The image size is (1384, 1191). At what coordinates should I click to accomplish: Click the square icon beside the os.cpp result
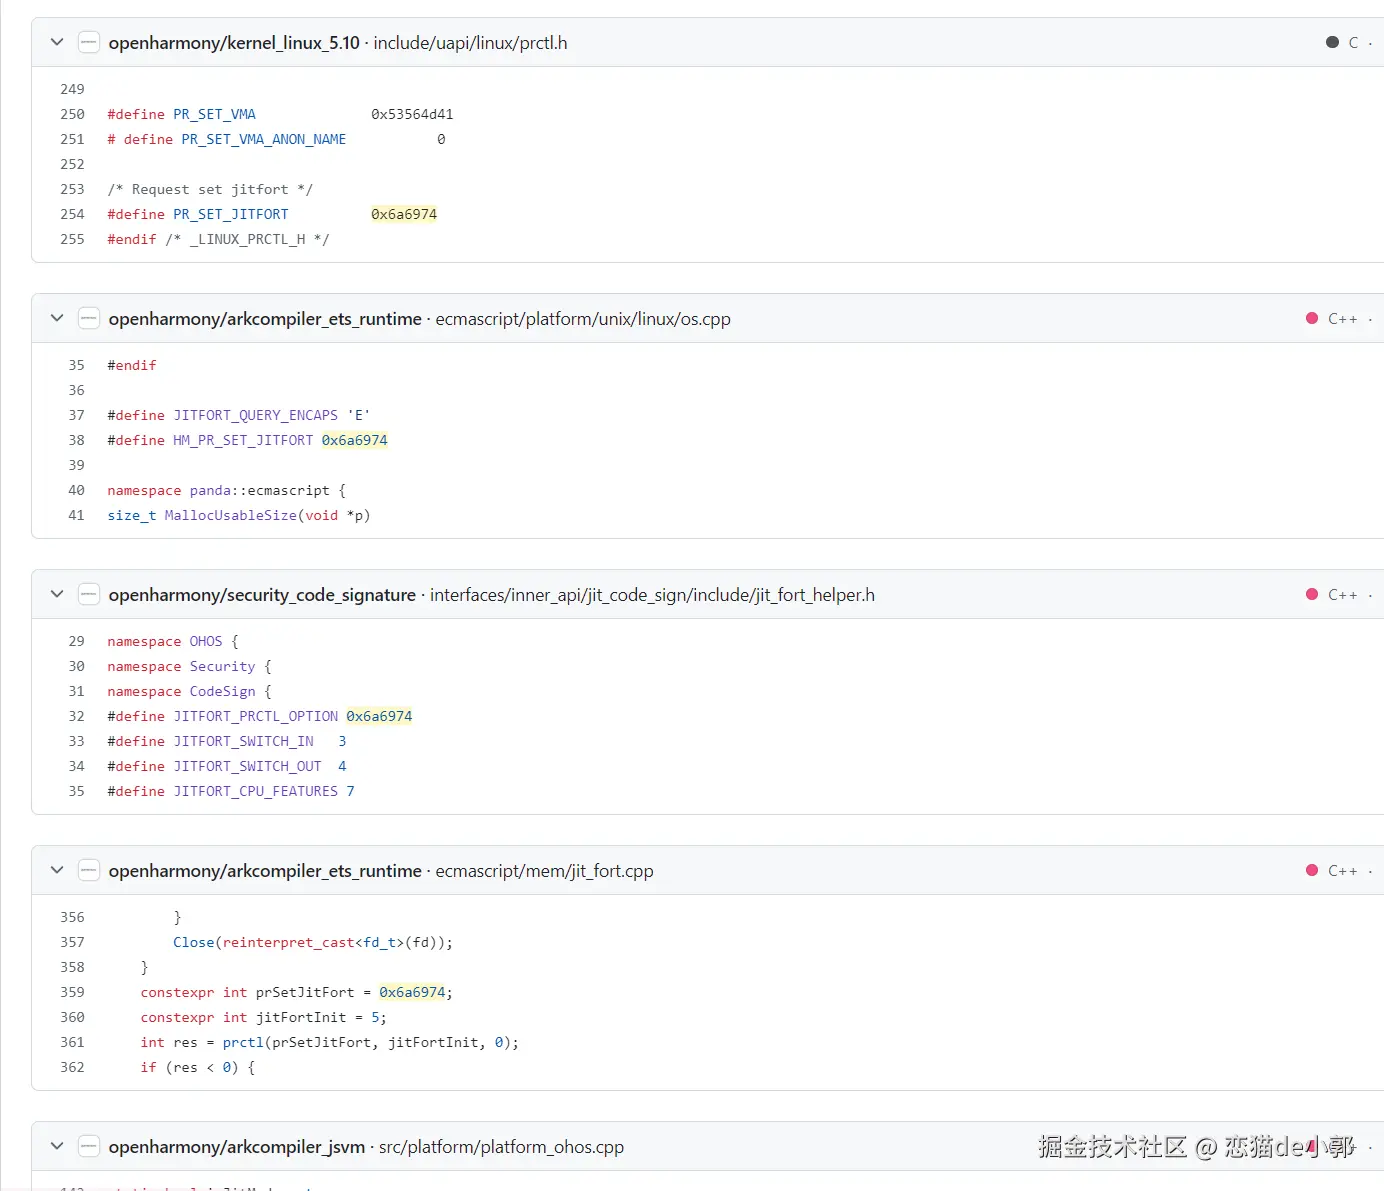(x=89, y=318)
